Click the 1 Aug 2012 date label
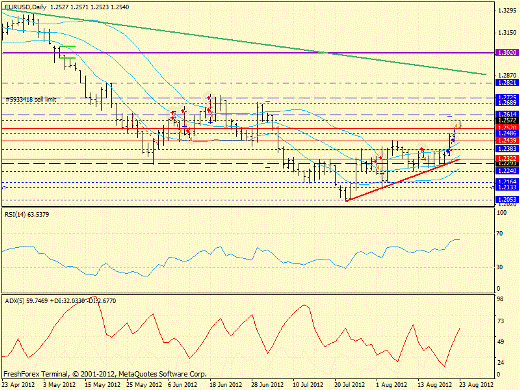The width and height of the screenshot is (520, 390). pyautogui.click(x=391, y=385)
